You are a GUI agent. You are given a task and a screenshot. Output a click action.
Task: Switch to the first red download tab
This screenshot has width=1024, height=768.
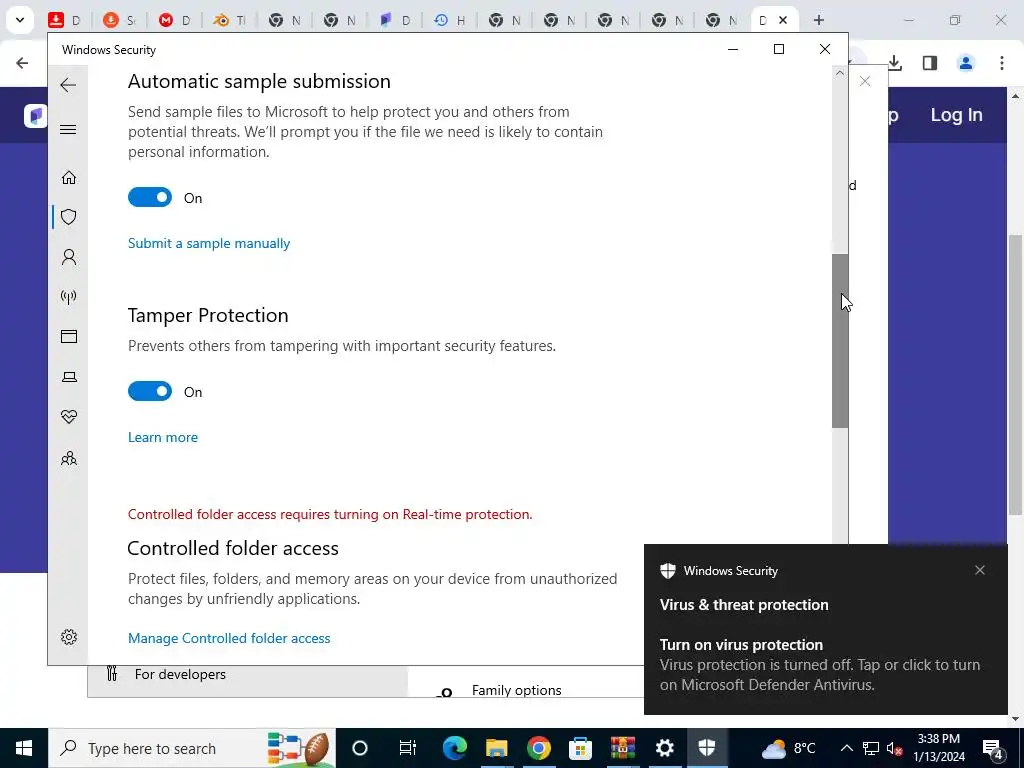[64, 20]
